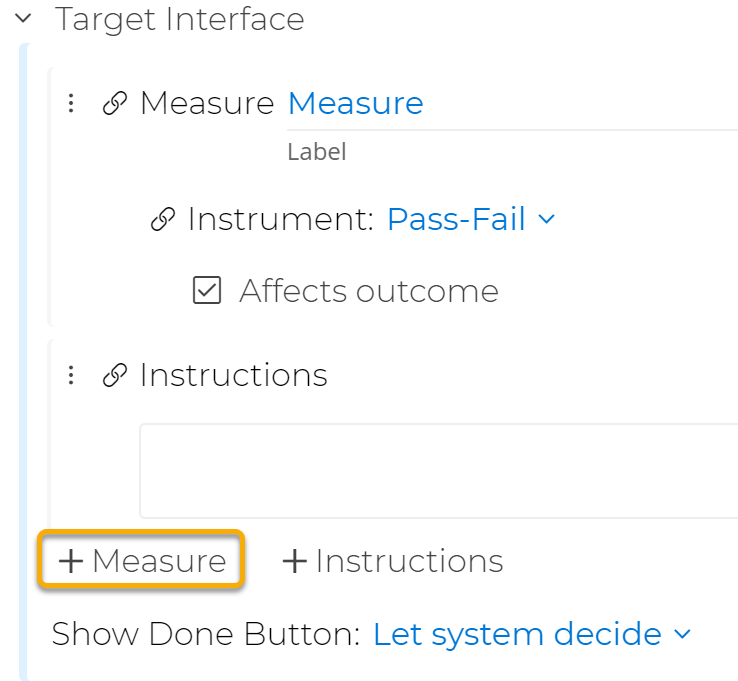
Task: Click the link icon beside Measure
Action: click(115, 104)
